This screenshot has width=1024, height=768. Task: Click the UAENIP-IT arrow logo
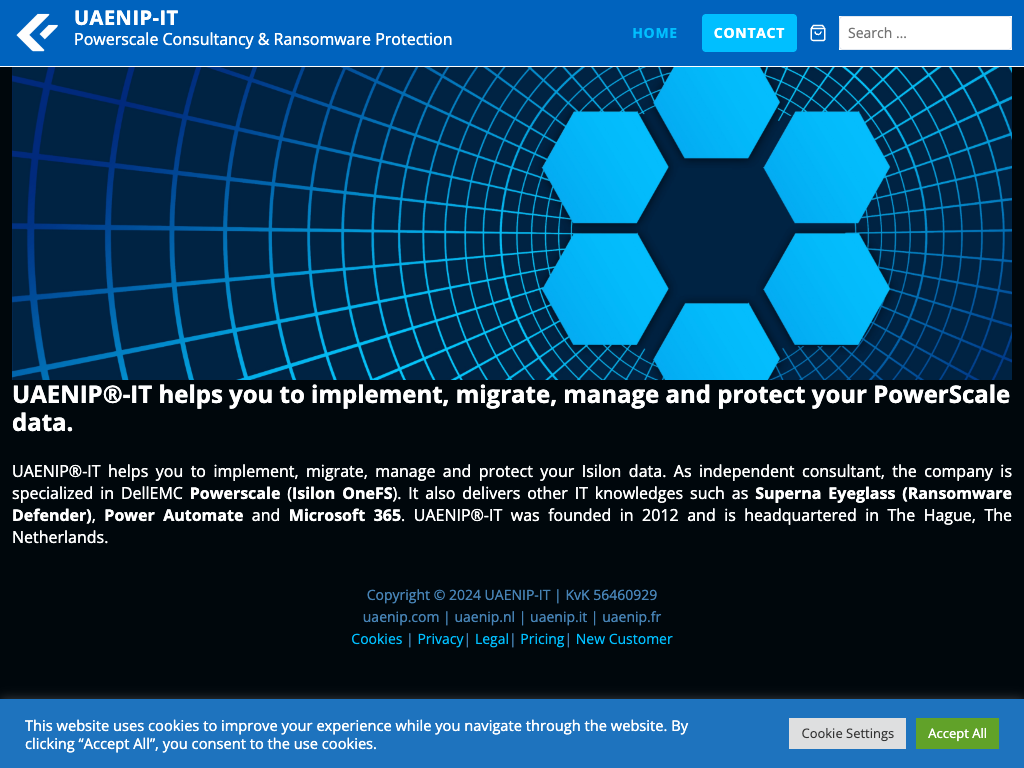pyautogui.click(x=37, y=33)
